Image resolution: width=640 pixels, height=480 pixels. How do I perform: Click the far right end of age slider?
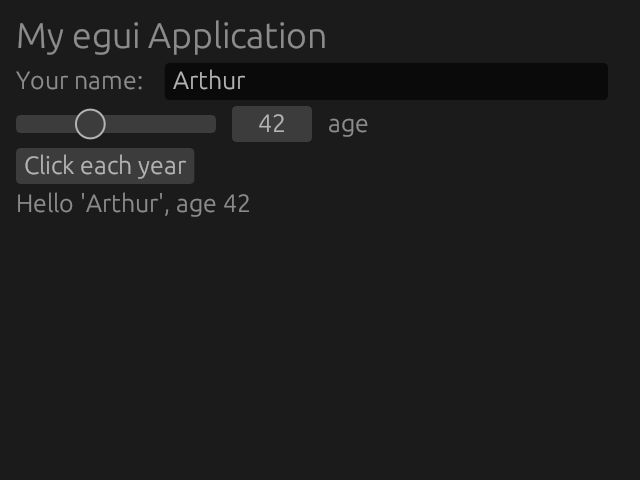coord(212,124)
